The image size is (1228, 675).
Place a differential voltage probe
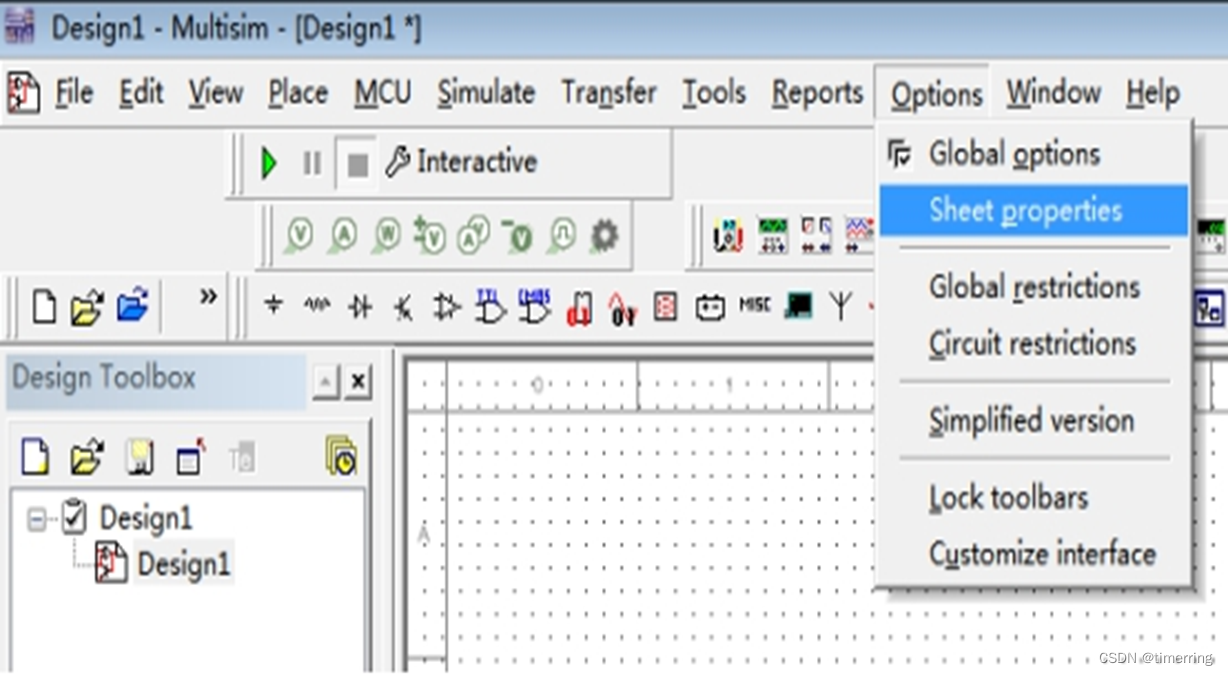click(x=429, y=236)
